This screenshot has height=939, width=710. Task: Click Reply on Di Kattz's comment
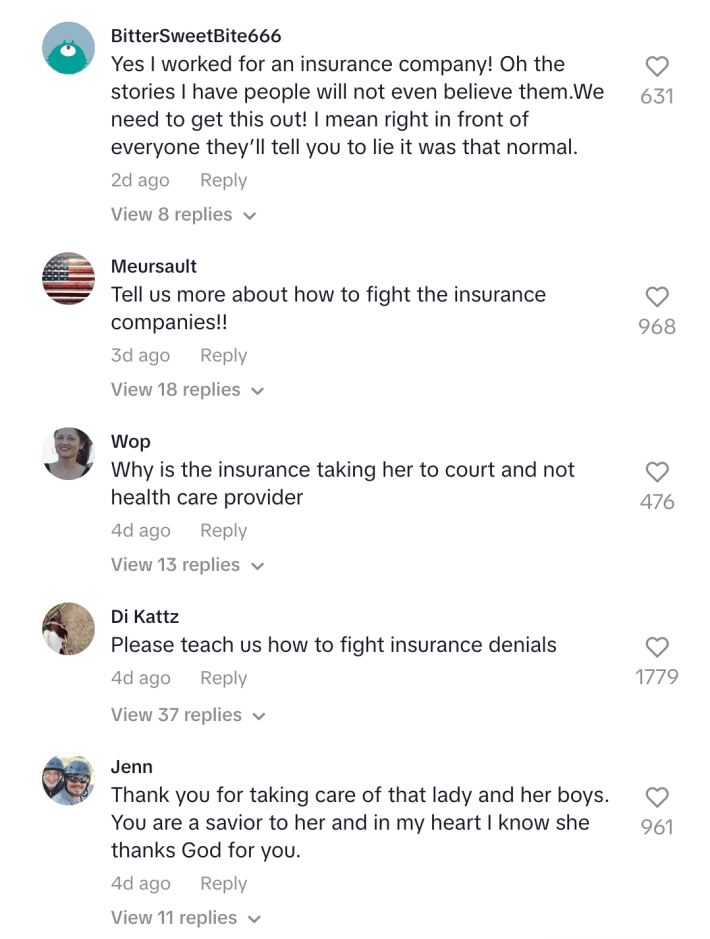pos(222,677)
